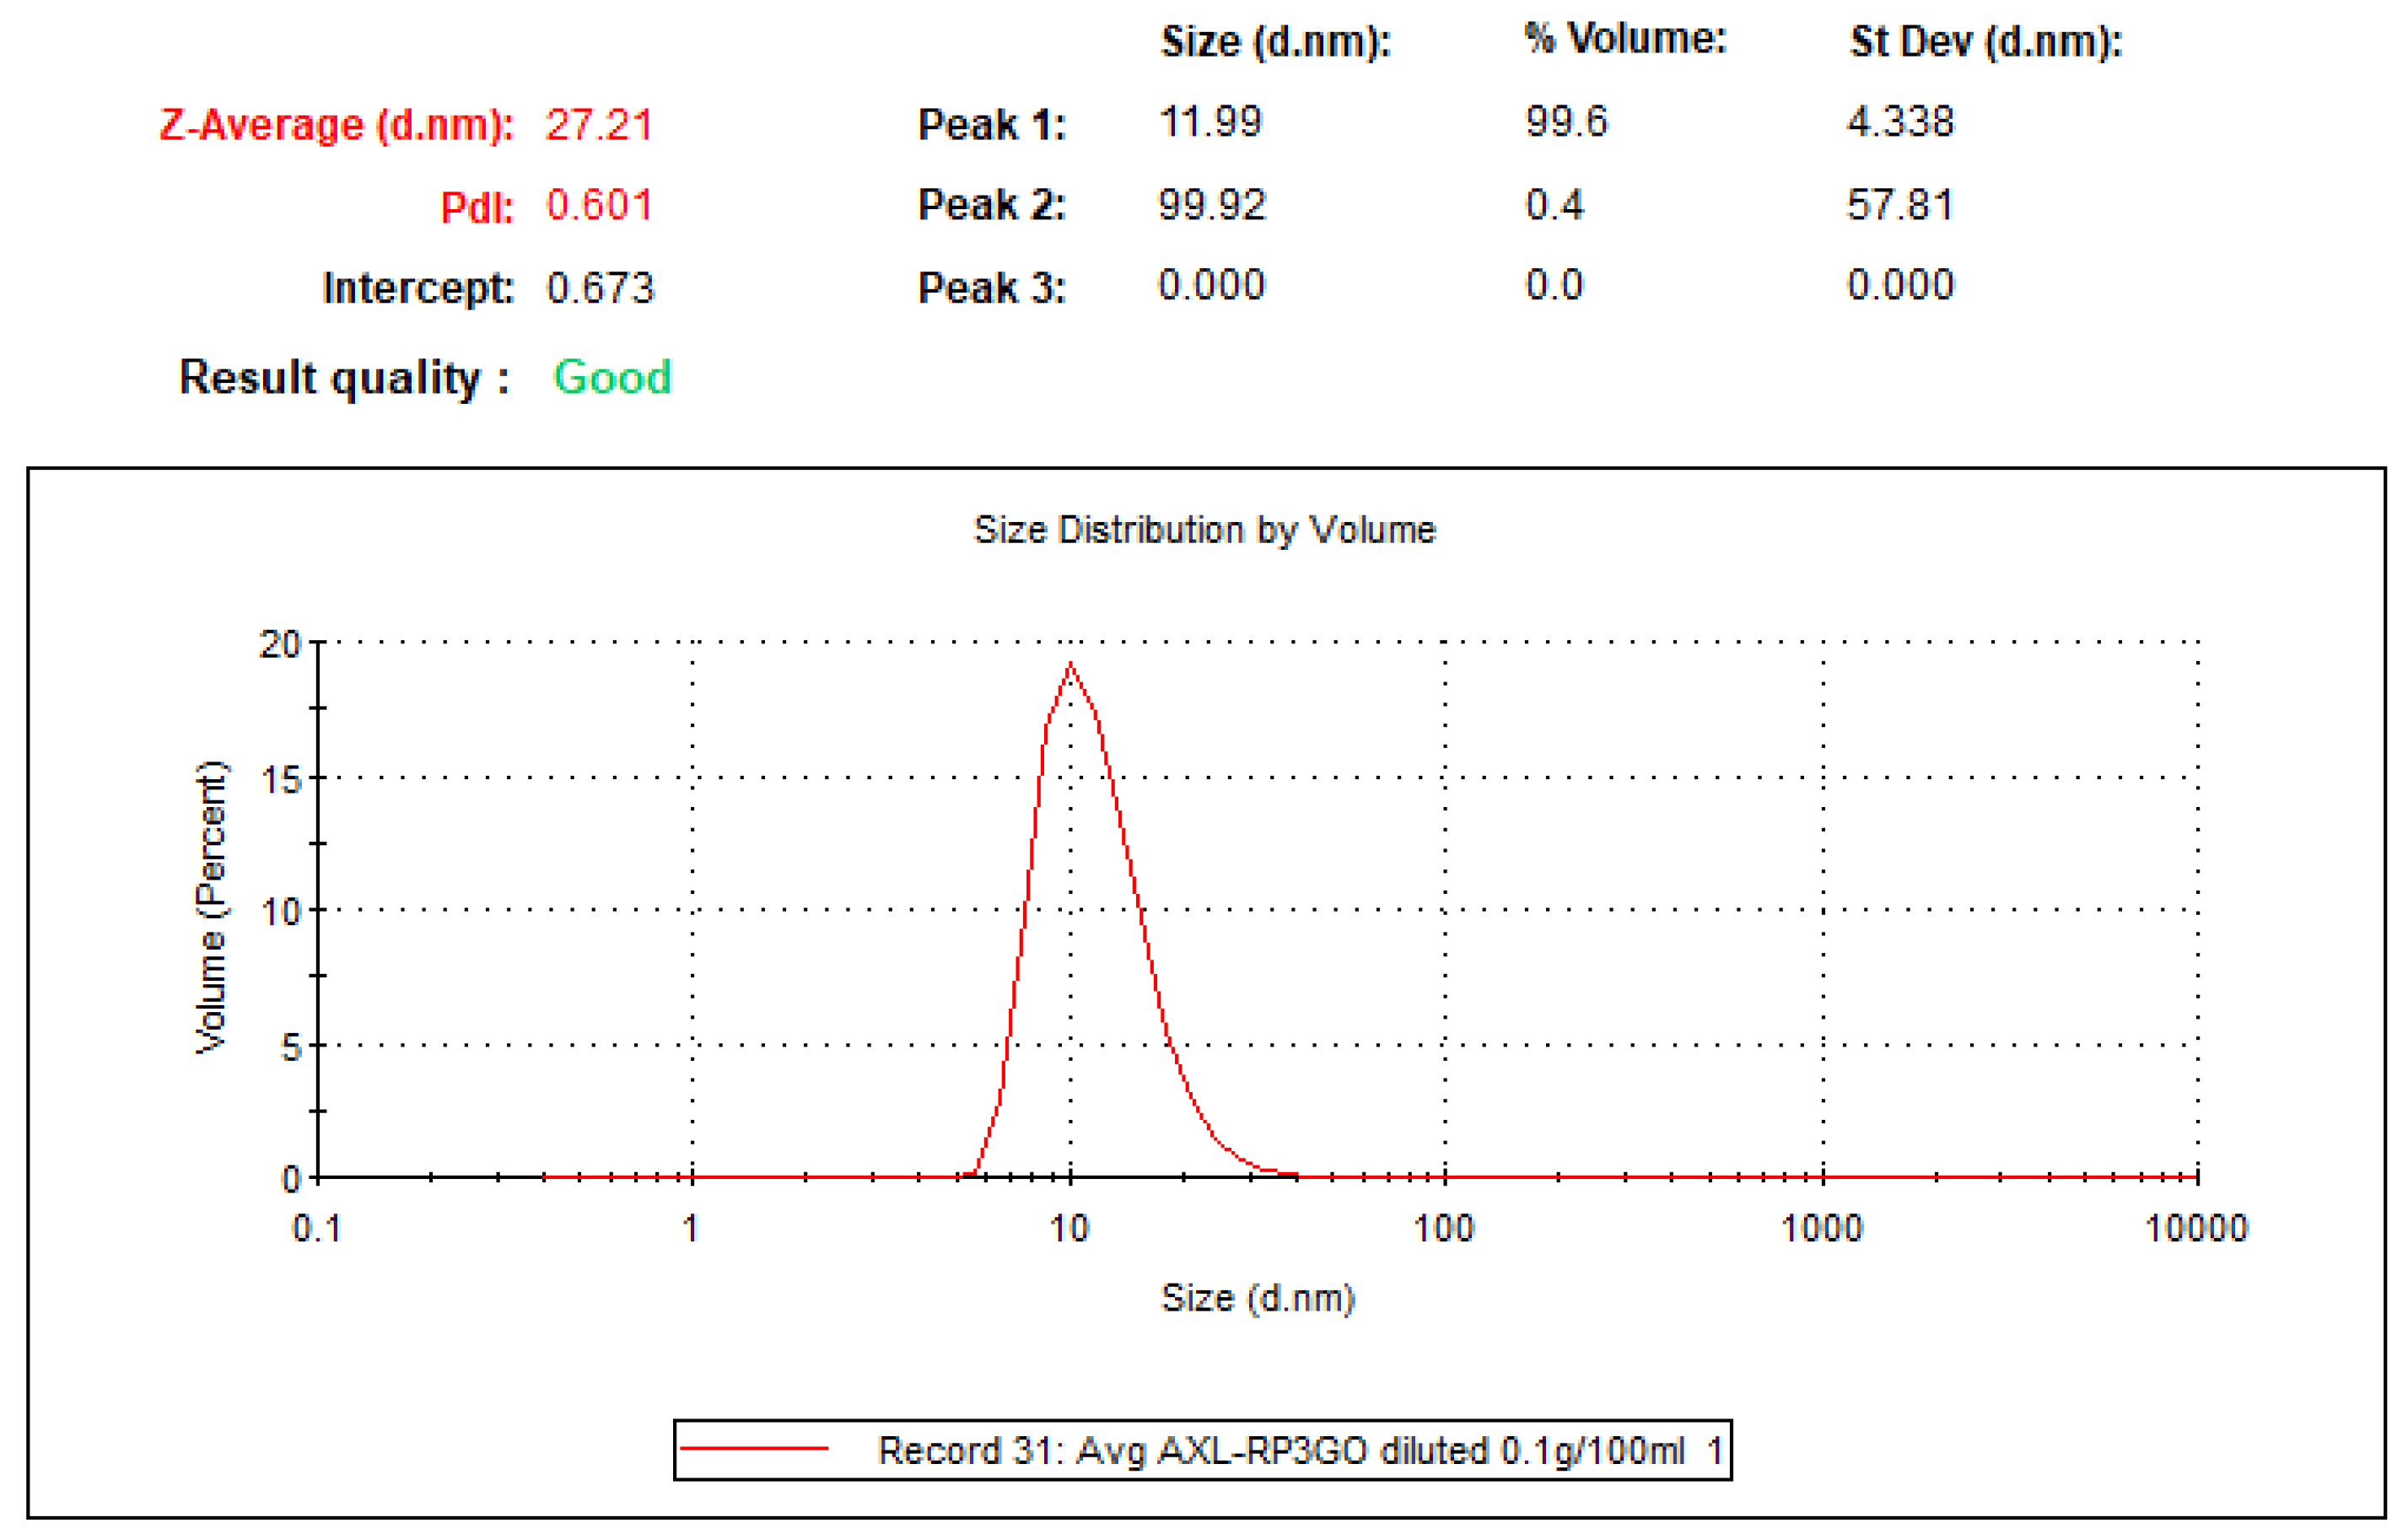Click the red legend line sample

754,1448
